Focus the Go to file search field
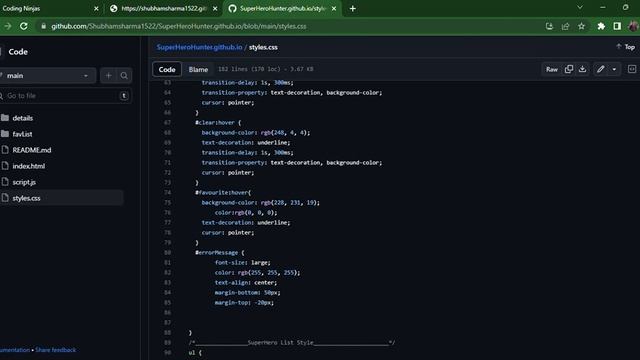This screenshot has height=360, width=640. point(65,96)
